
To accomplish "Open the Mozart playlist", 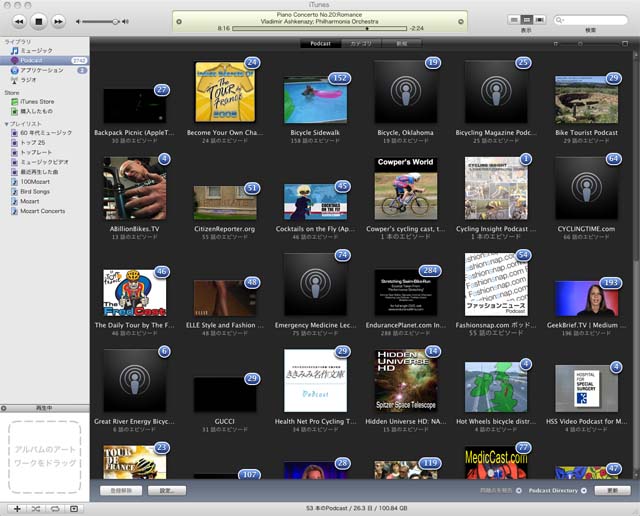I will (x=45, y=201).
